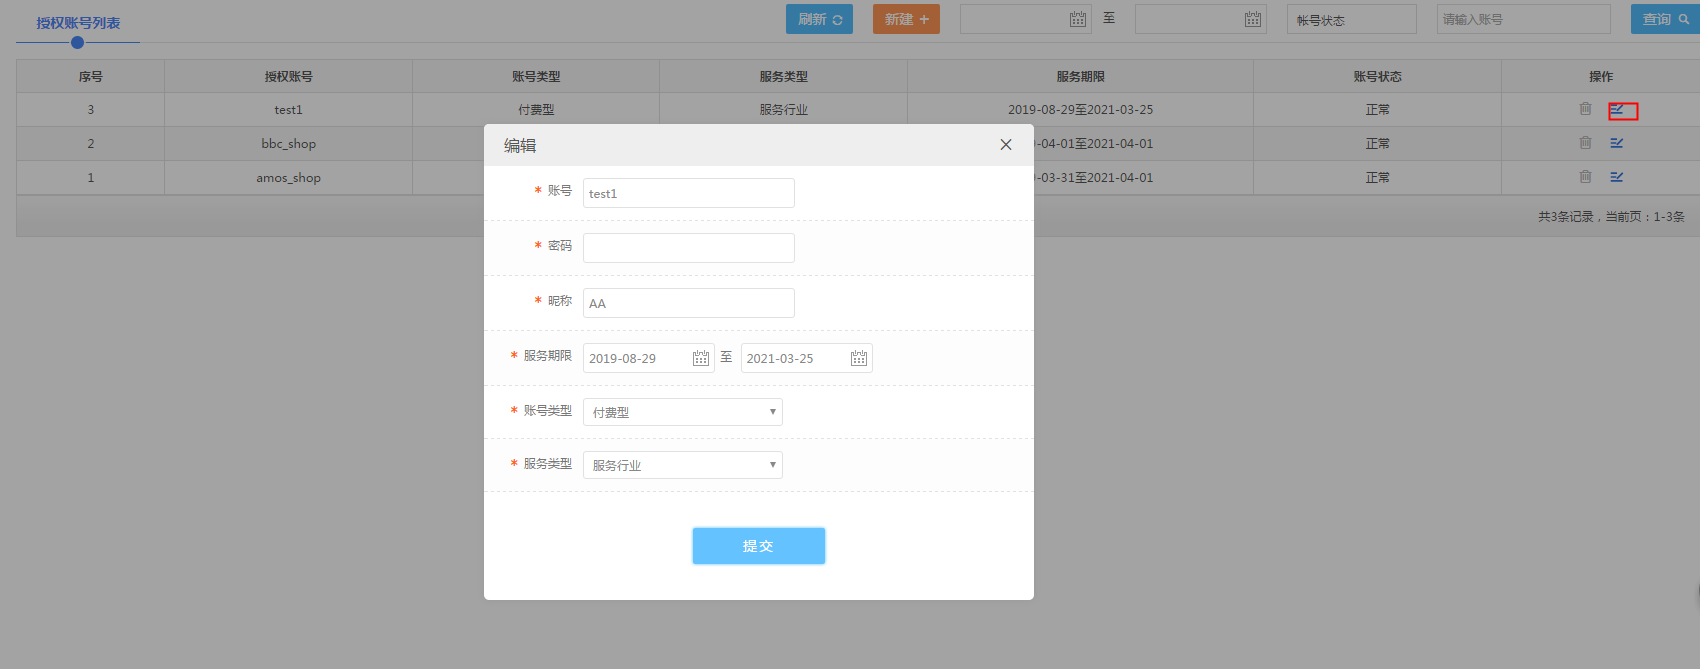Click the 刷新 refresh button
1700x669 pixels.
[x=819, y=19]
